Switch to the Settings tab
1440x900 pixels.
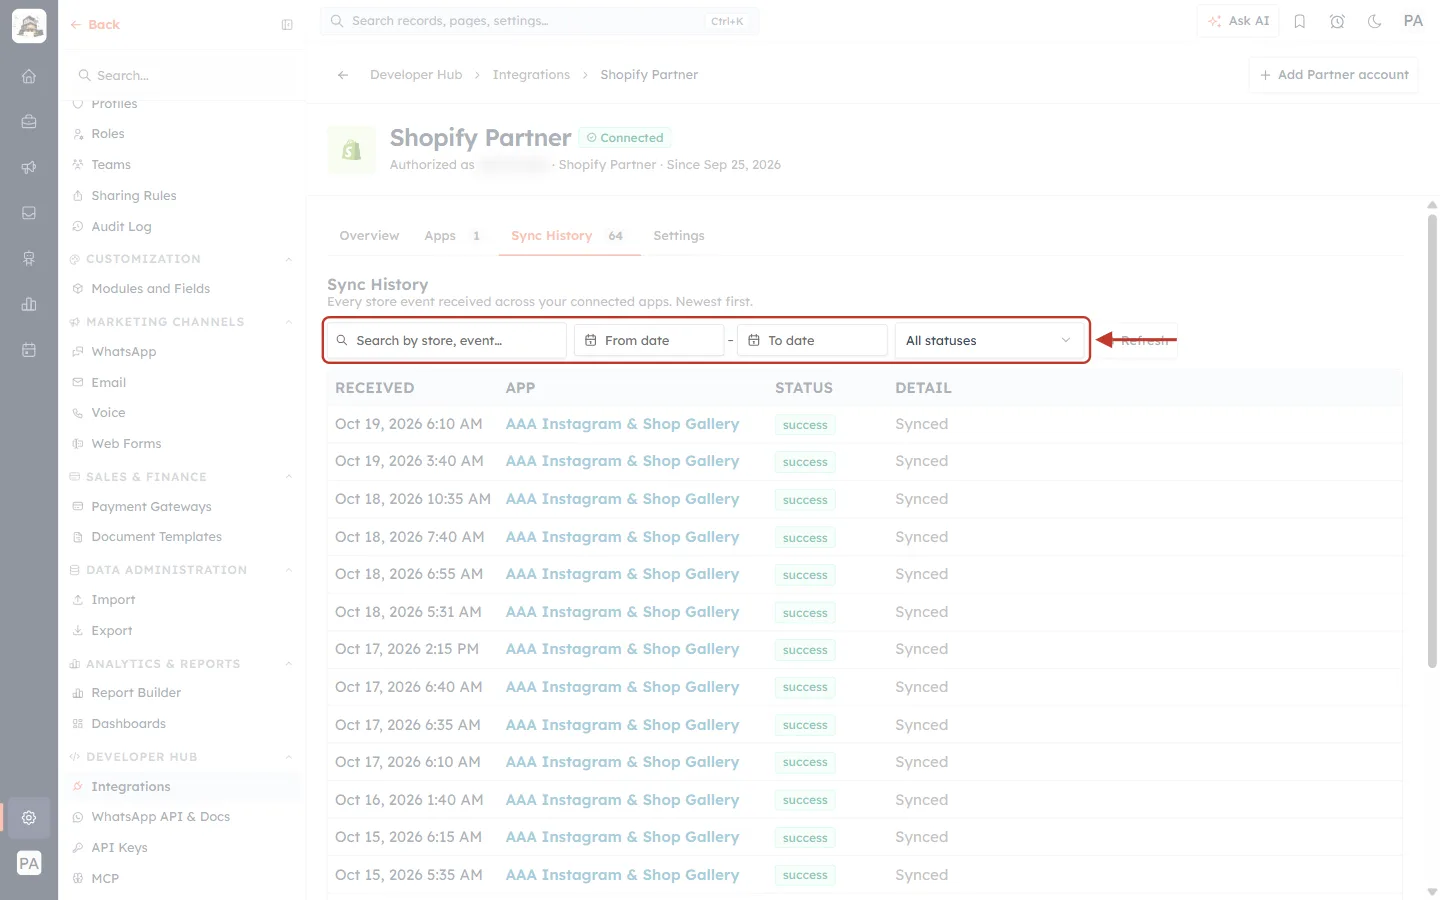pyautogui.click(x=679, y=236)
